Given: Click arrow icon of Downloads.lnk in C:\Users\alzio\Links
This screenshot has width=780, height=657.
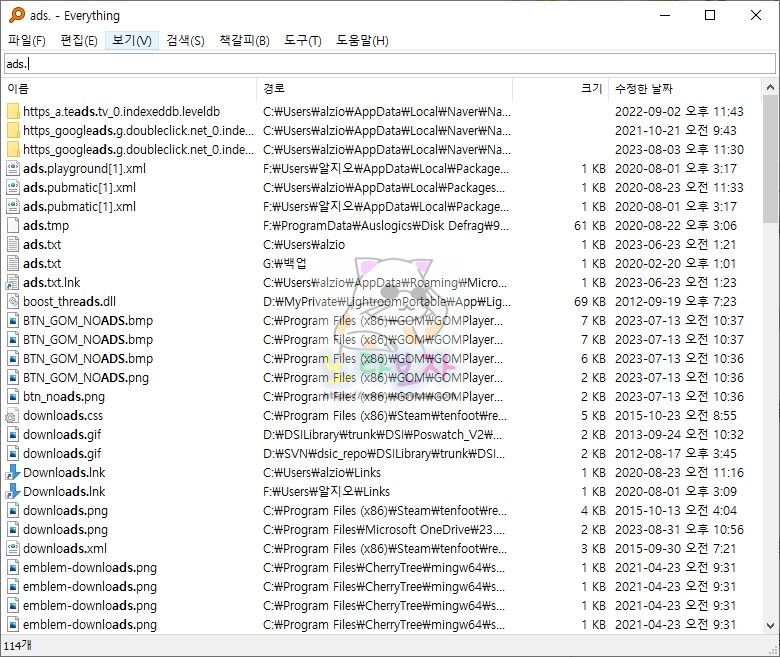Looking at the screenshot, I should coord(12,472).
